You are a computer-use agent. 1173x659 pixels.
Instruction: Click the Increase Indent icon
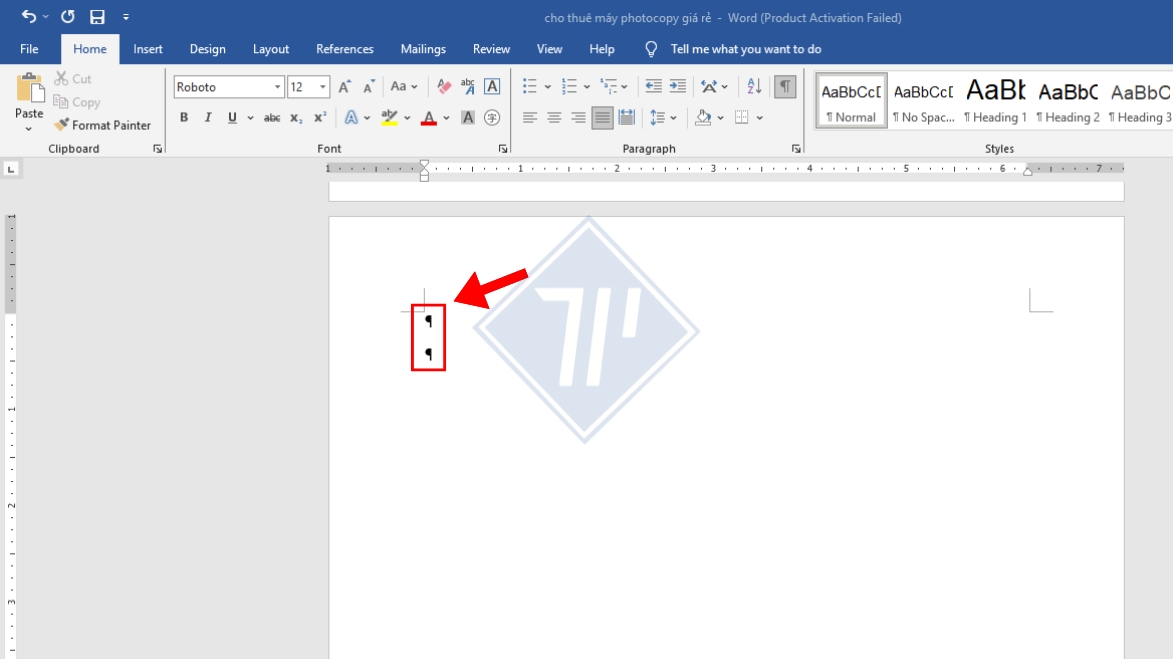click(x=678, y=87)
